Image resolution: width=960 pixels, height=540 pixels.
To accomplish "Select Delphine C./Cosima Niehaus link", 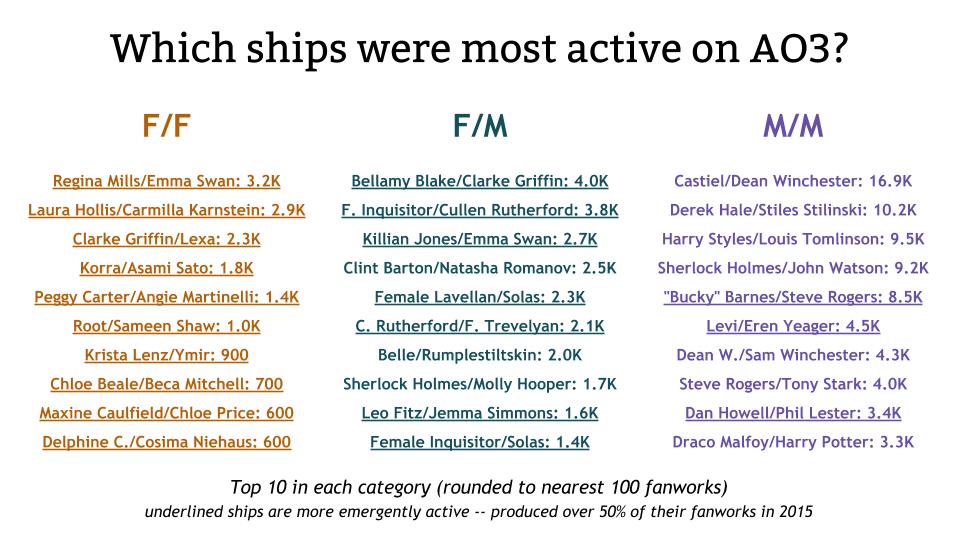I will 167,442.
